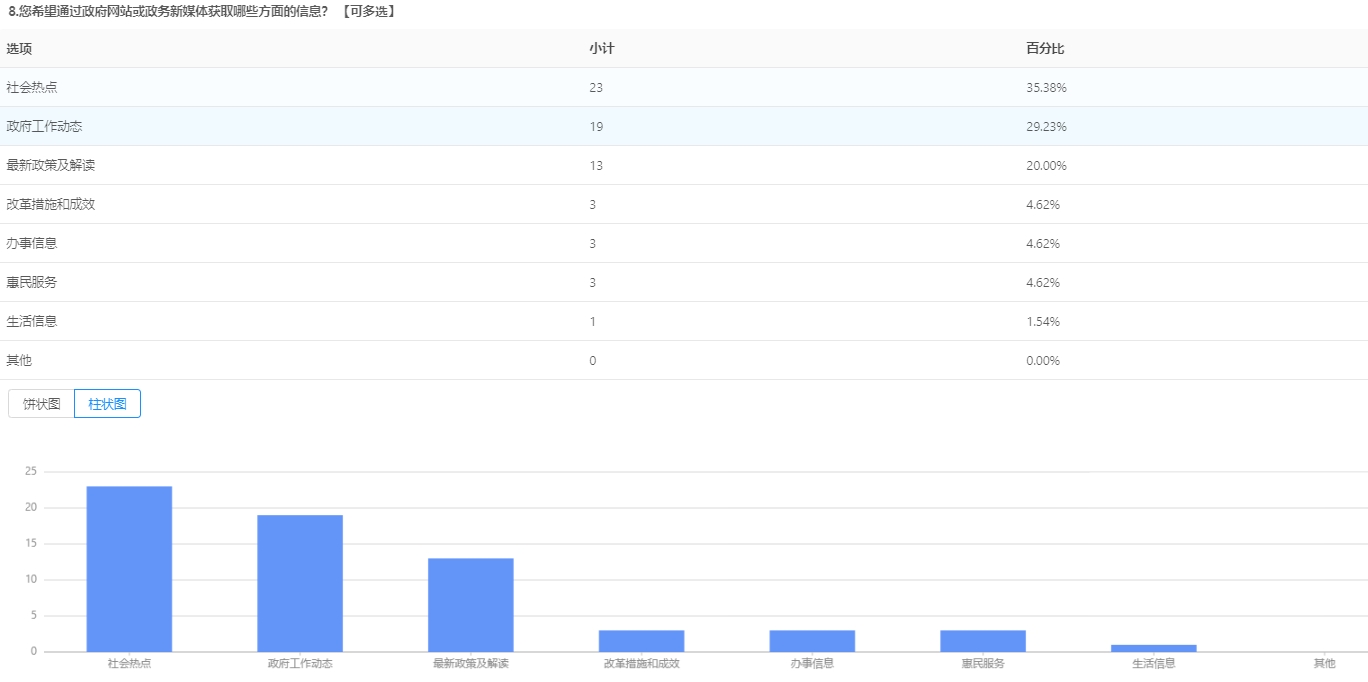The width and height of the screenshot is (1368, 682).
Task: Click the 35.38% percentage cell
Action: point(1046,87)
